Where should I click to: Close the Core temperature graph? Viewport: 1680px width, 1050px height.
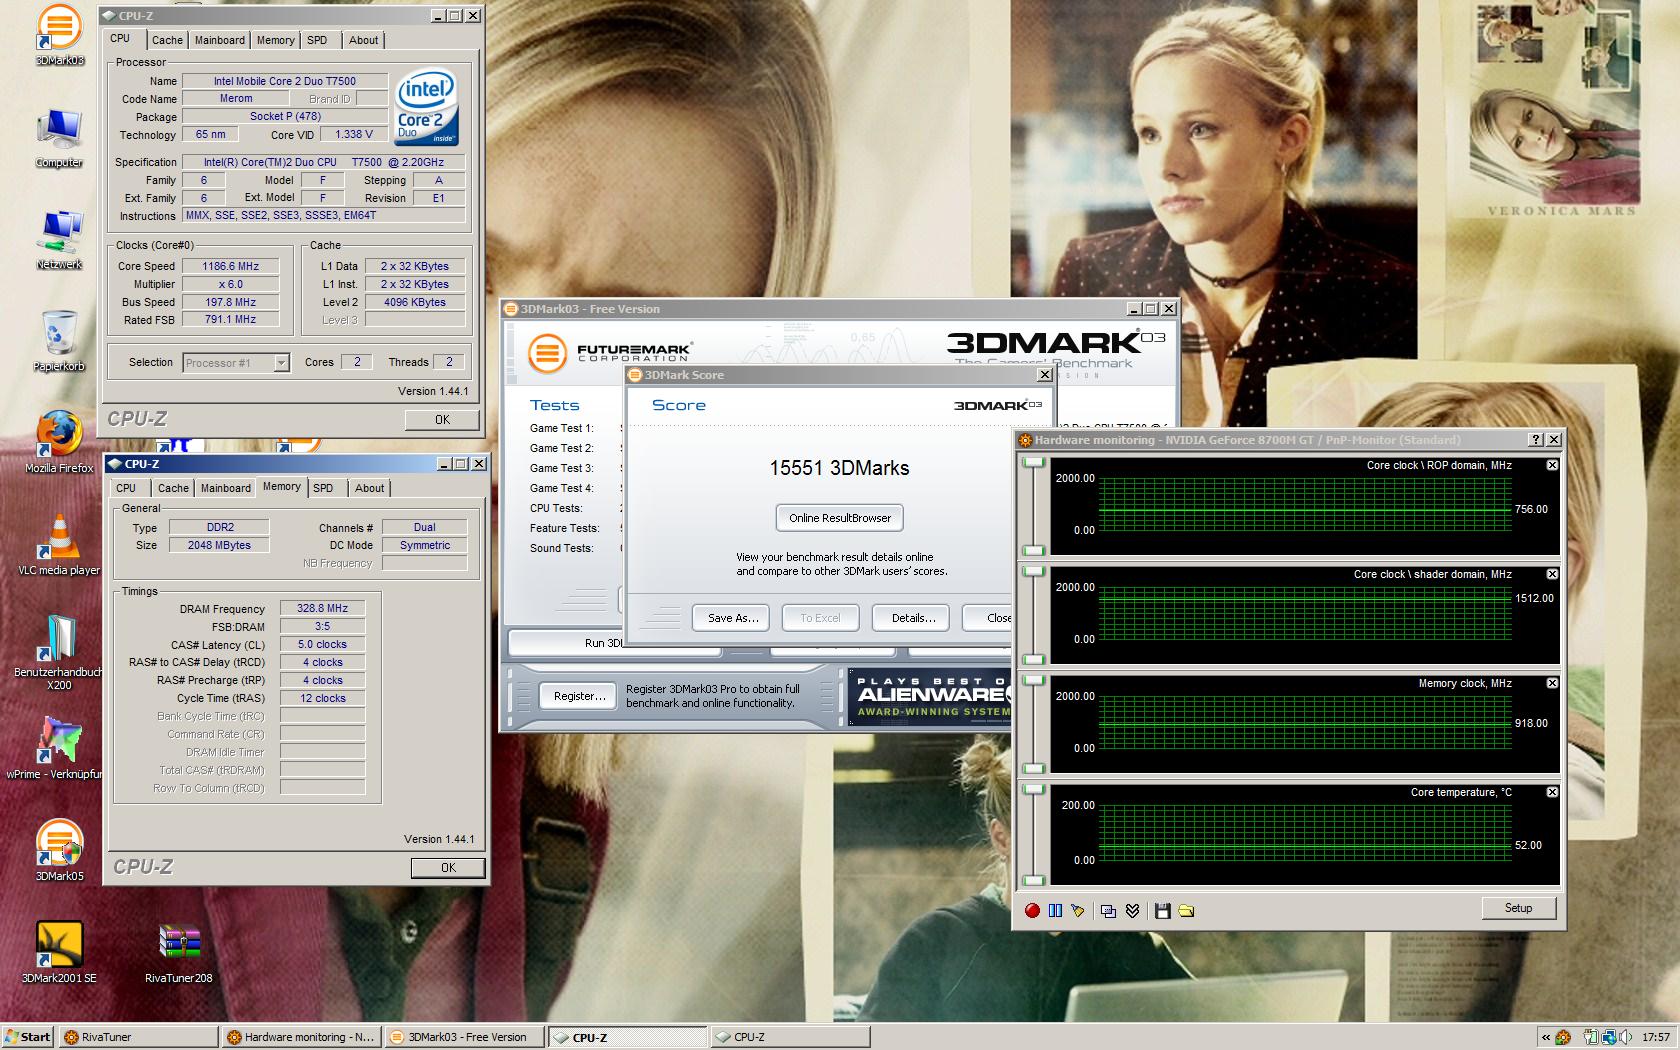[1552, 792]
